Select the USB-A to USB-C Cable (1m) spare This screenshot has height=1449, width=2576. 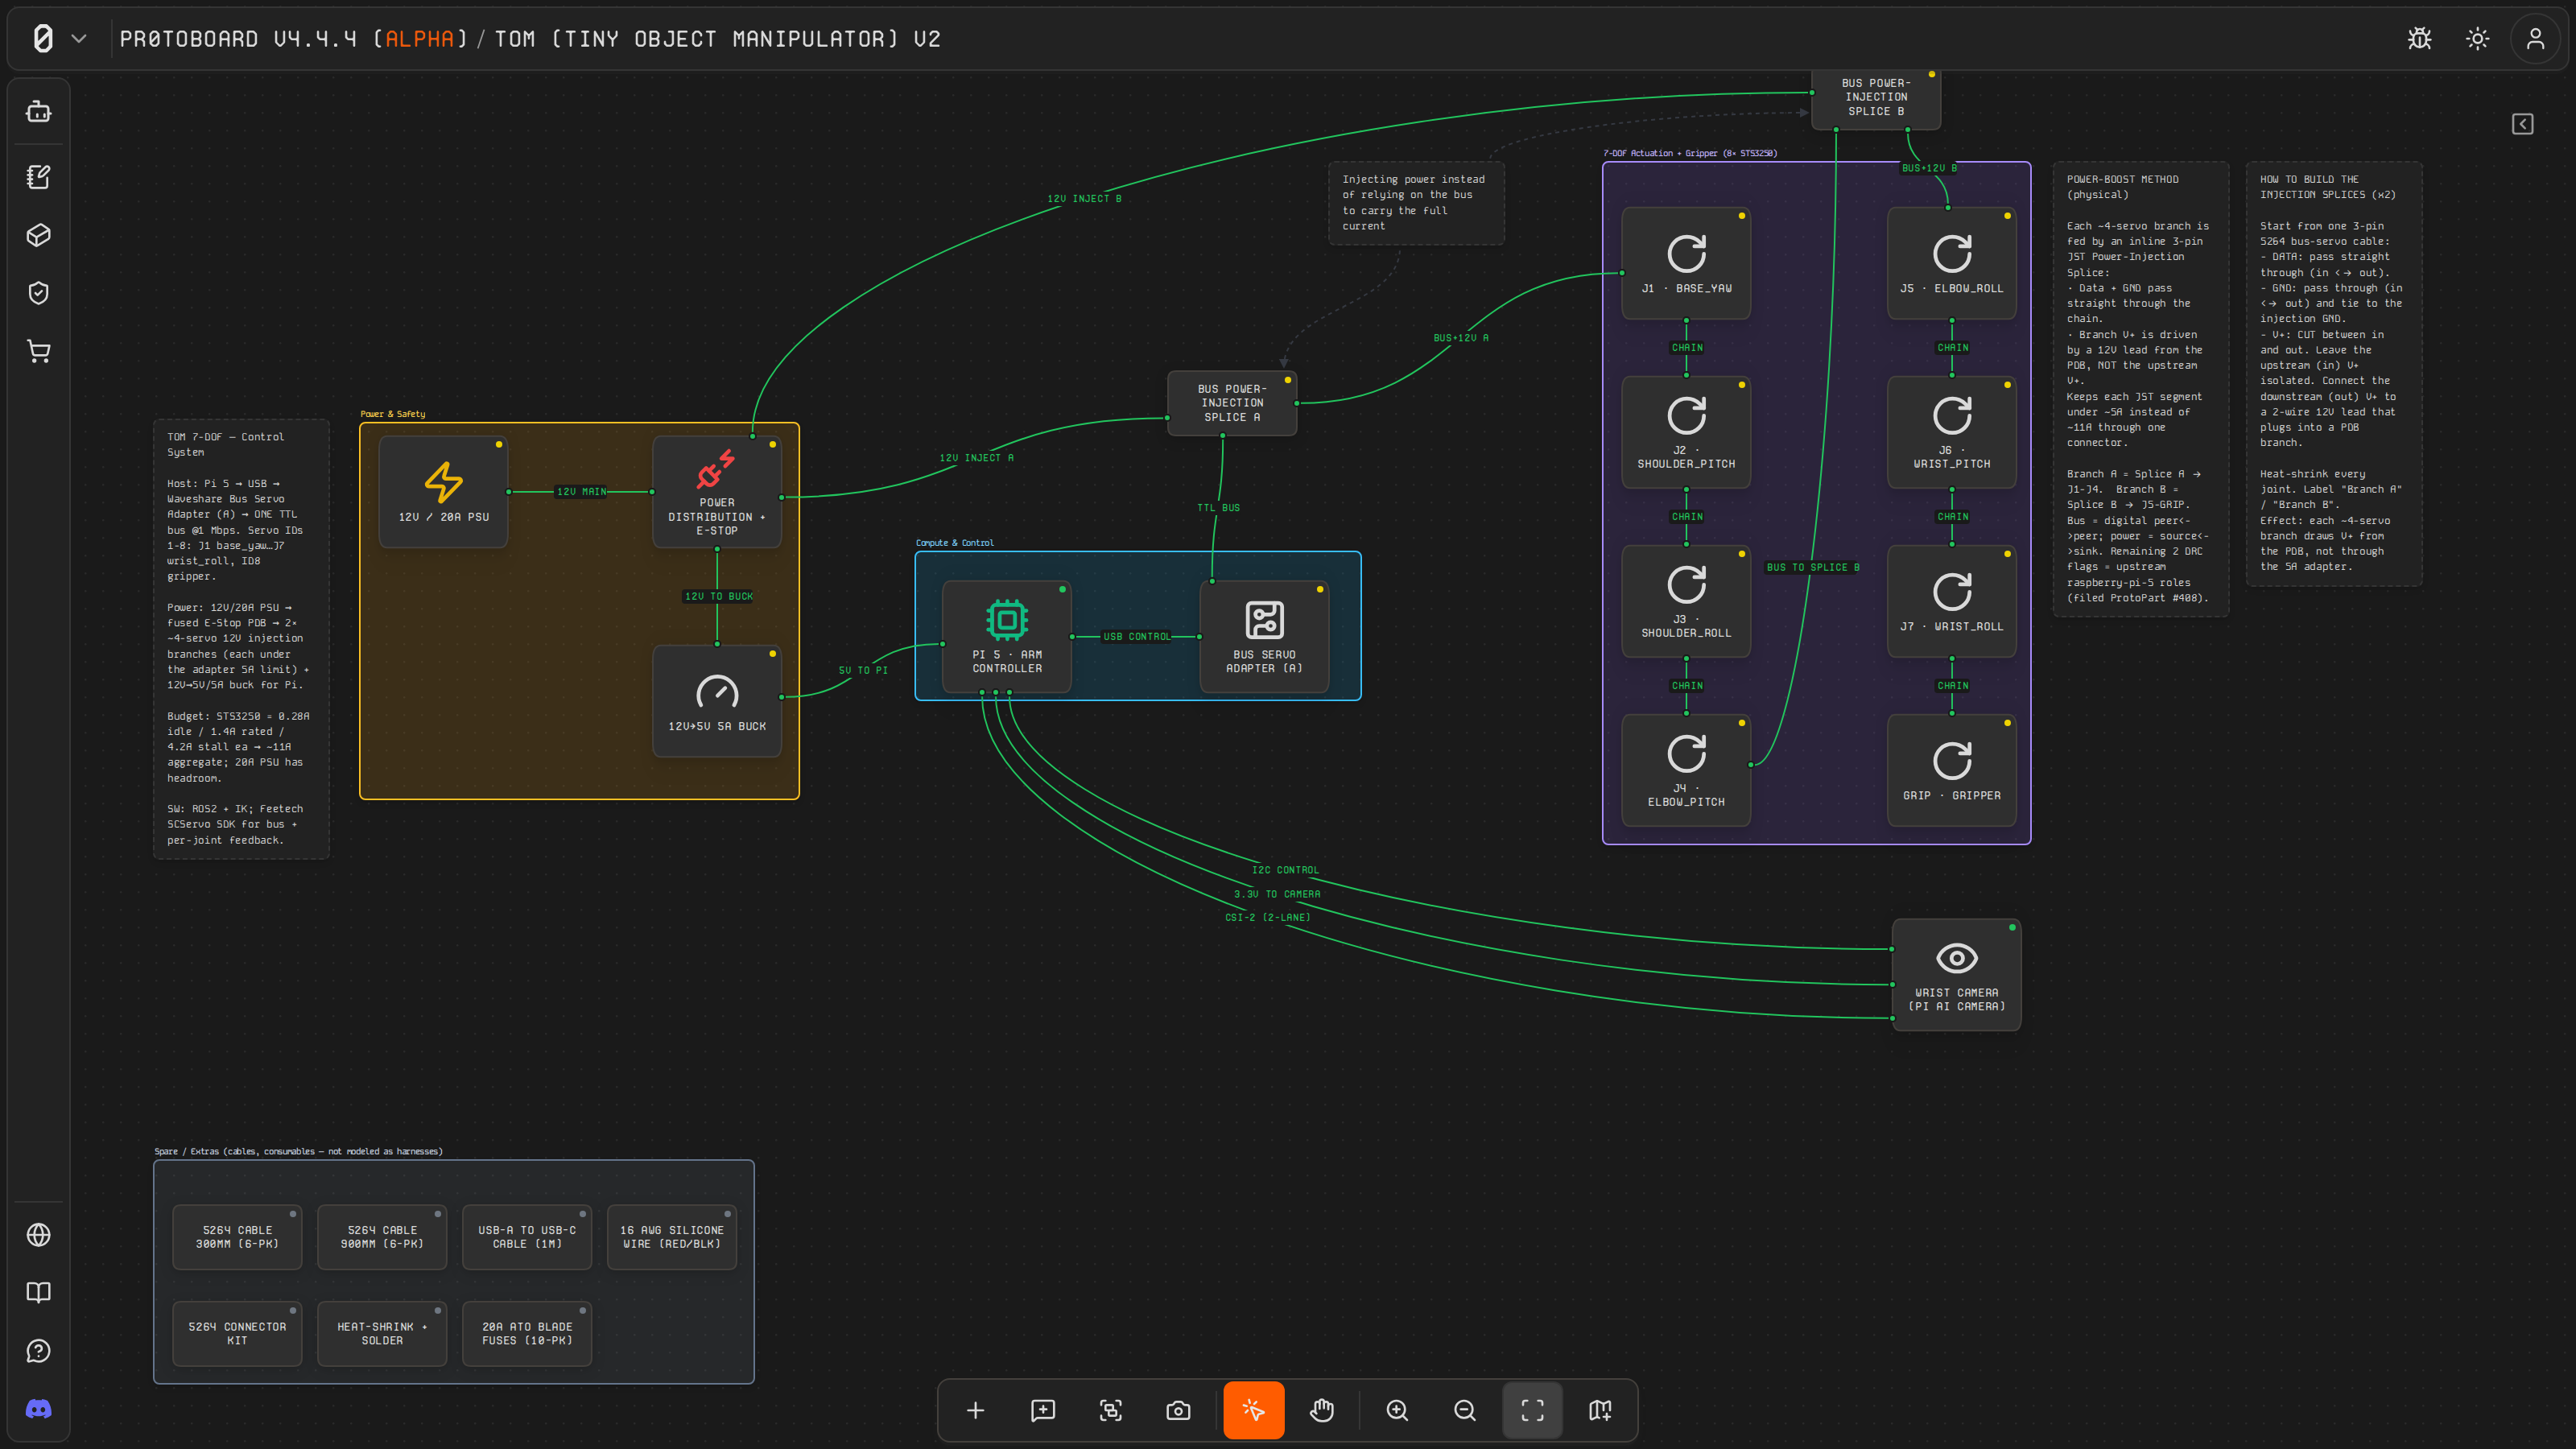click(x=527, y=1237)
